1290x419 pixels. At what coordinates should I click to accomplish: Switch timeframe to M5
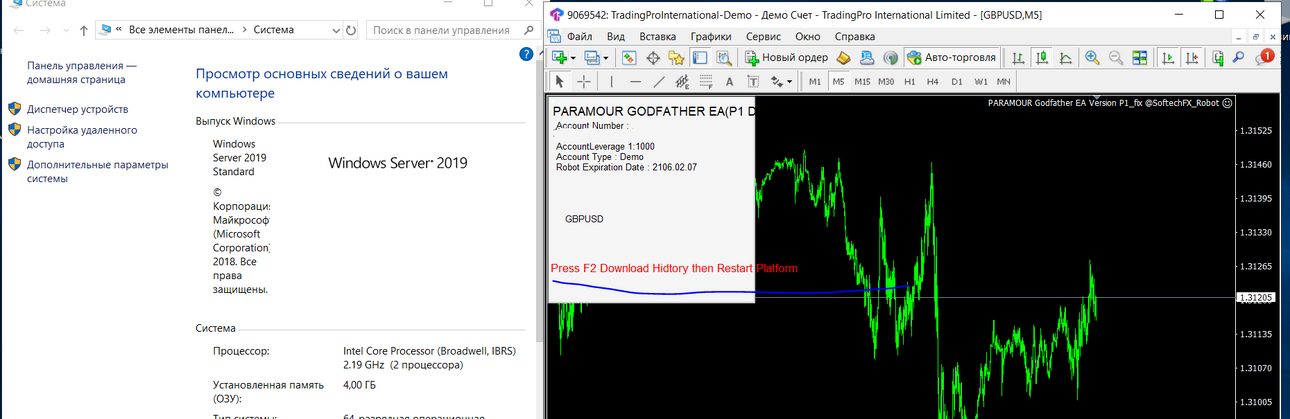pos(838,81)
